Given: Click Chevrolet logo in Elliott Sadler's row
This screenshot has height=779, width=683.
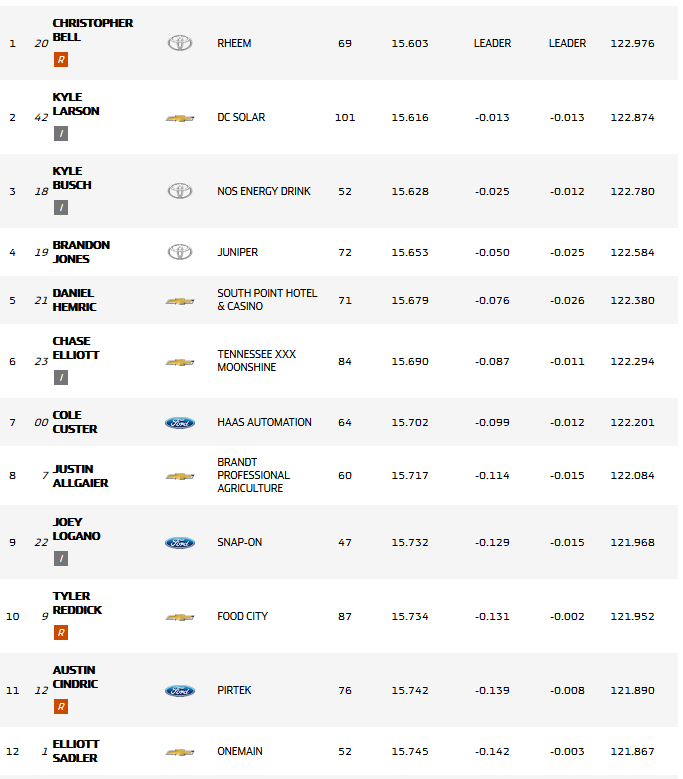Looking at the screenshot, I should 180,752.
